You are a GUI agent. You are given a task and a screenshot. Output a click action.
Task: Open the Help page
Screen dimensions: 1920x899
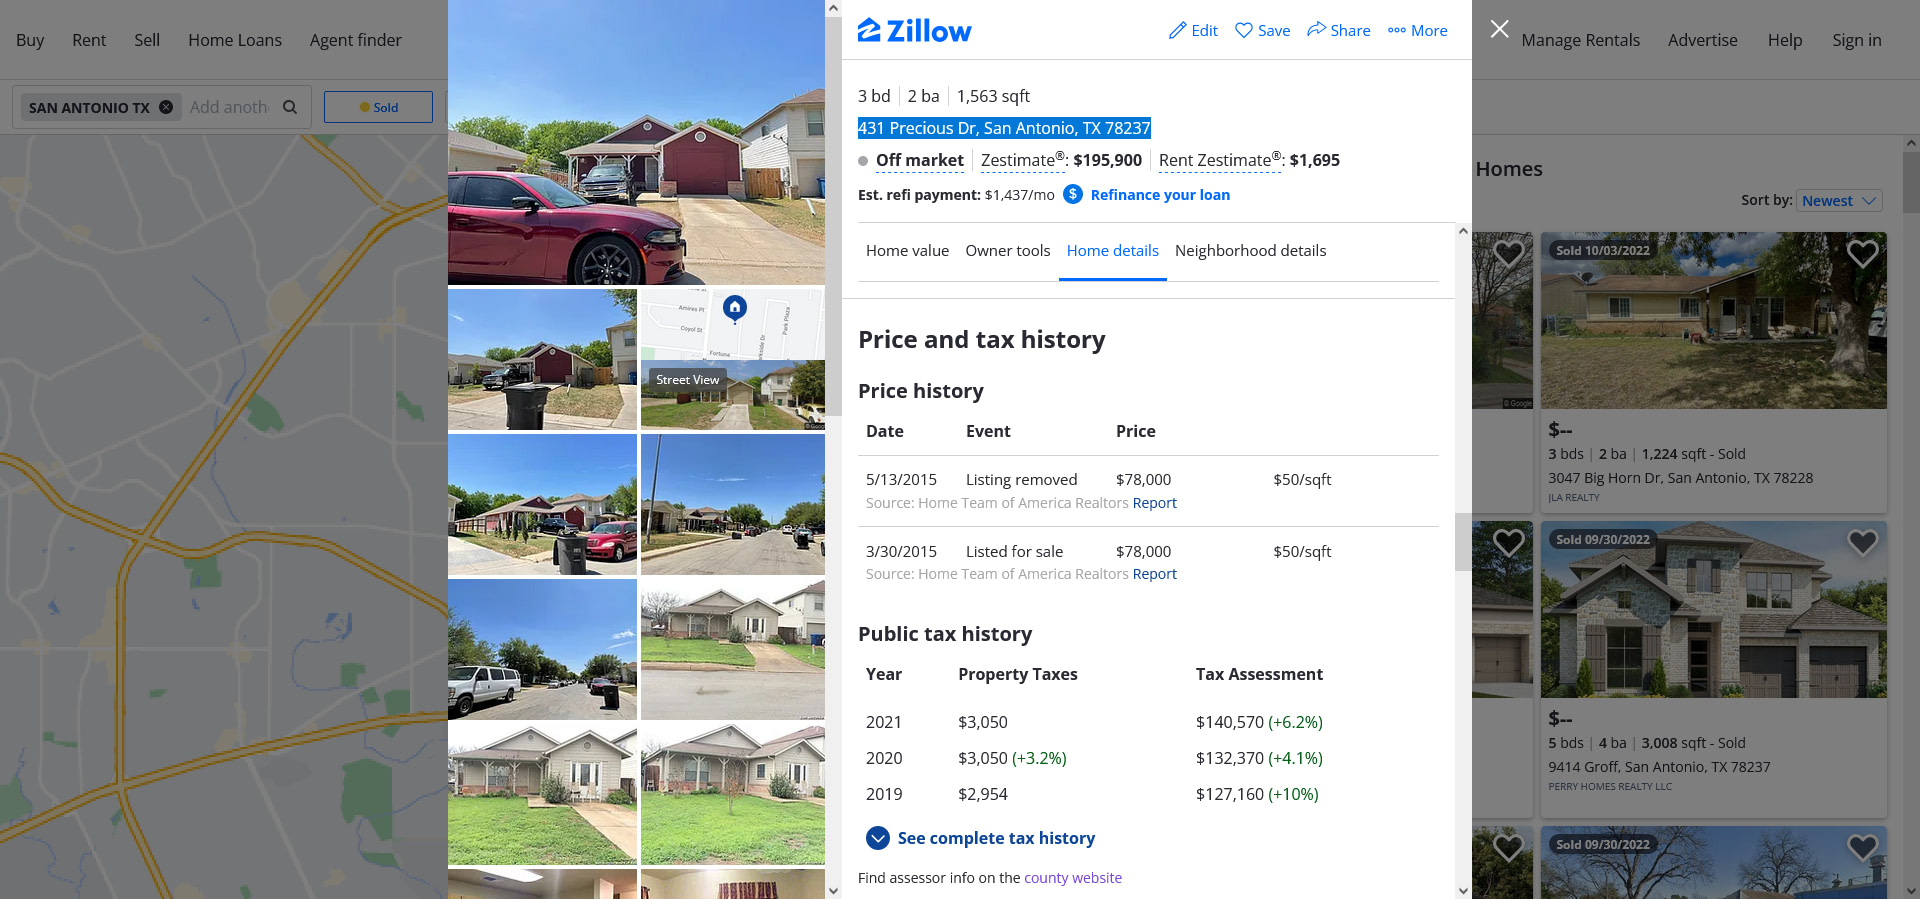point(1784,40)
